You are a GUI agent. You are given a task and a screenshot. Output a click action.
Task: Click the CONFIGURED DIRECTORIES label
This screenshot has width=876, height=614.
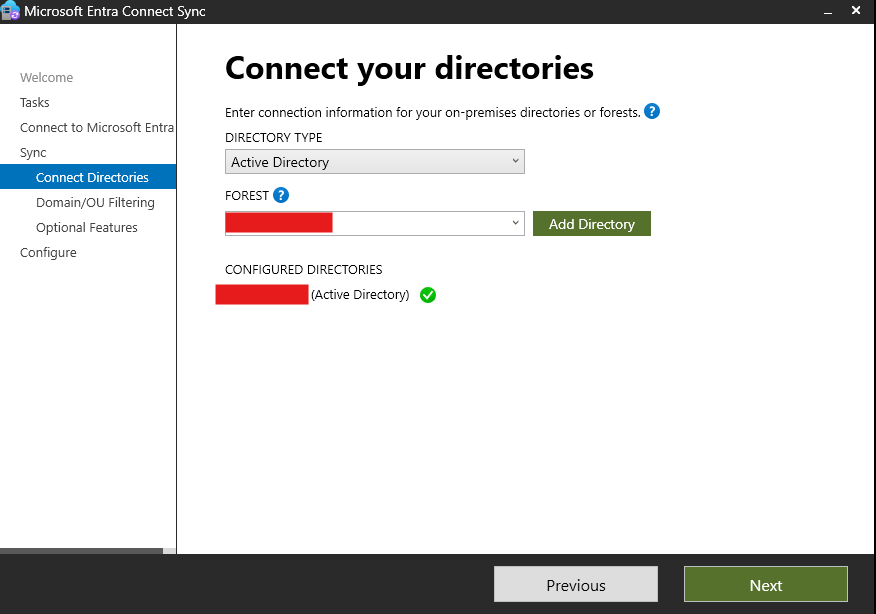click(303, 270)
